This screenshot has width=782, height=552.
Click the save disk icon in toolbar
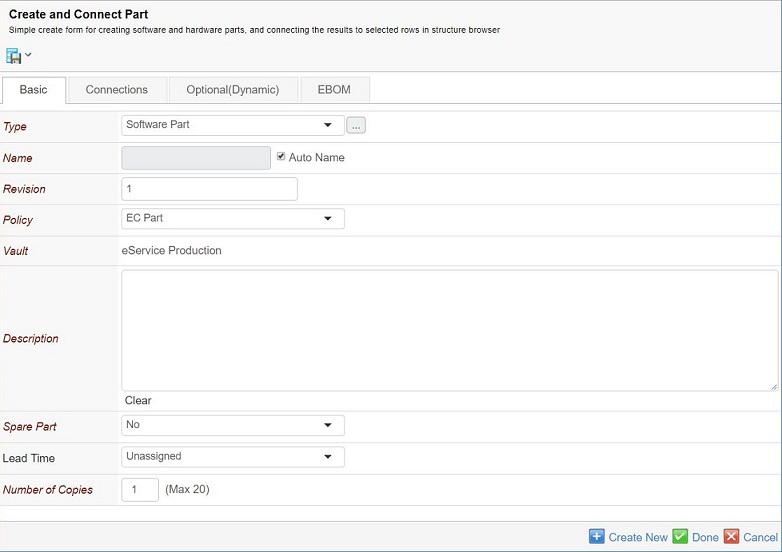point(14,55)
